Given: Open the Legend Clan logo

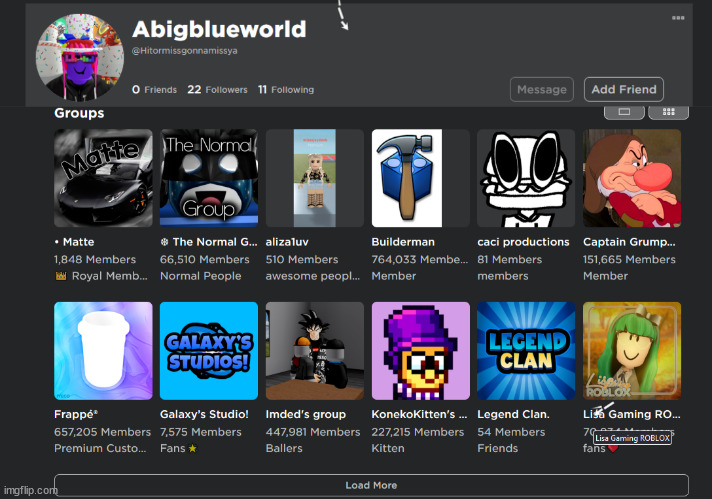Looking at the screenshot, I should point(526,351).
